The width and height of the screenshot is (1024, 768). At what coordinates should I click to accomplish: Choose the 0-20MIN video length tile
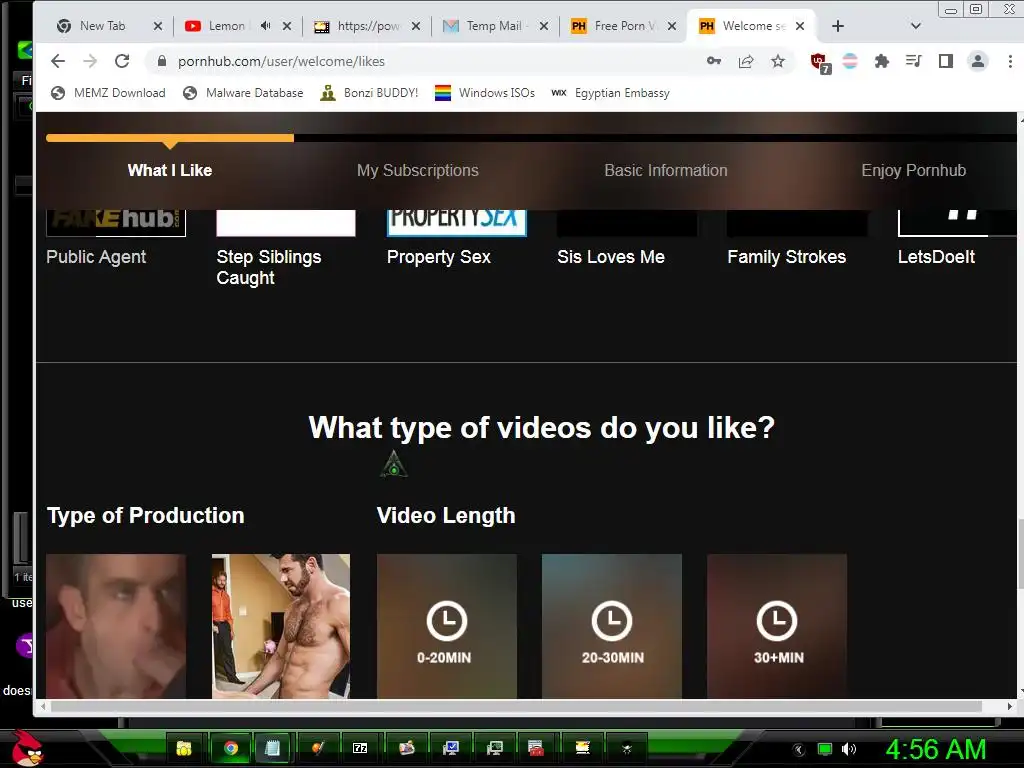tap(447, 626)
